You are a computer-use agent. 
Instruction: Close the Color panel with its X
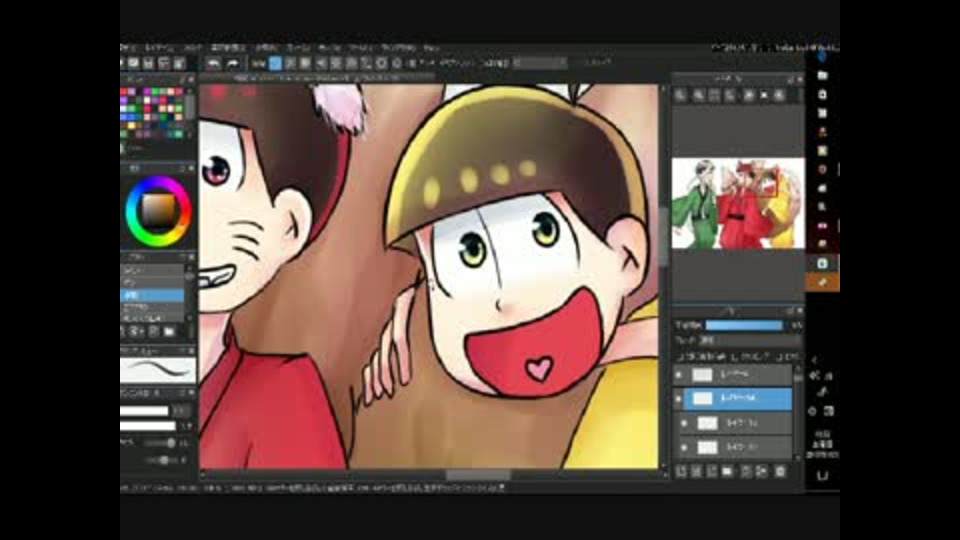(192, 168)
